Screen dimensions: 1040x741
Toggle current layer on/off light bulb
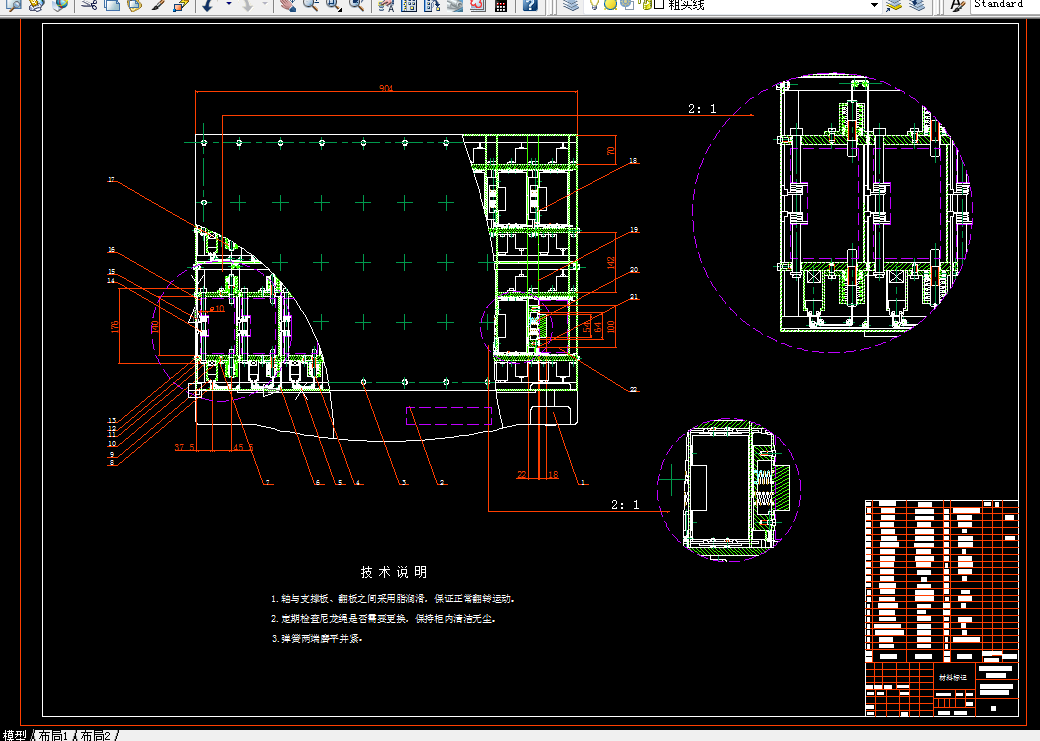tap(594, 5)
